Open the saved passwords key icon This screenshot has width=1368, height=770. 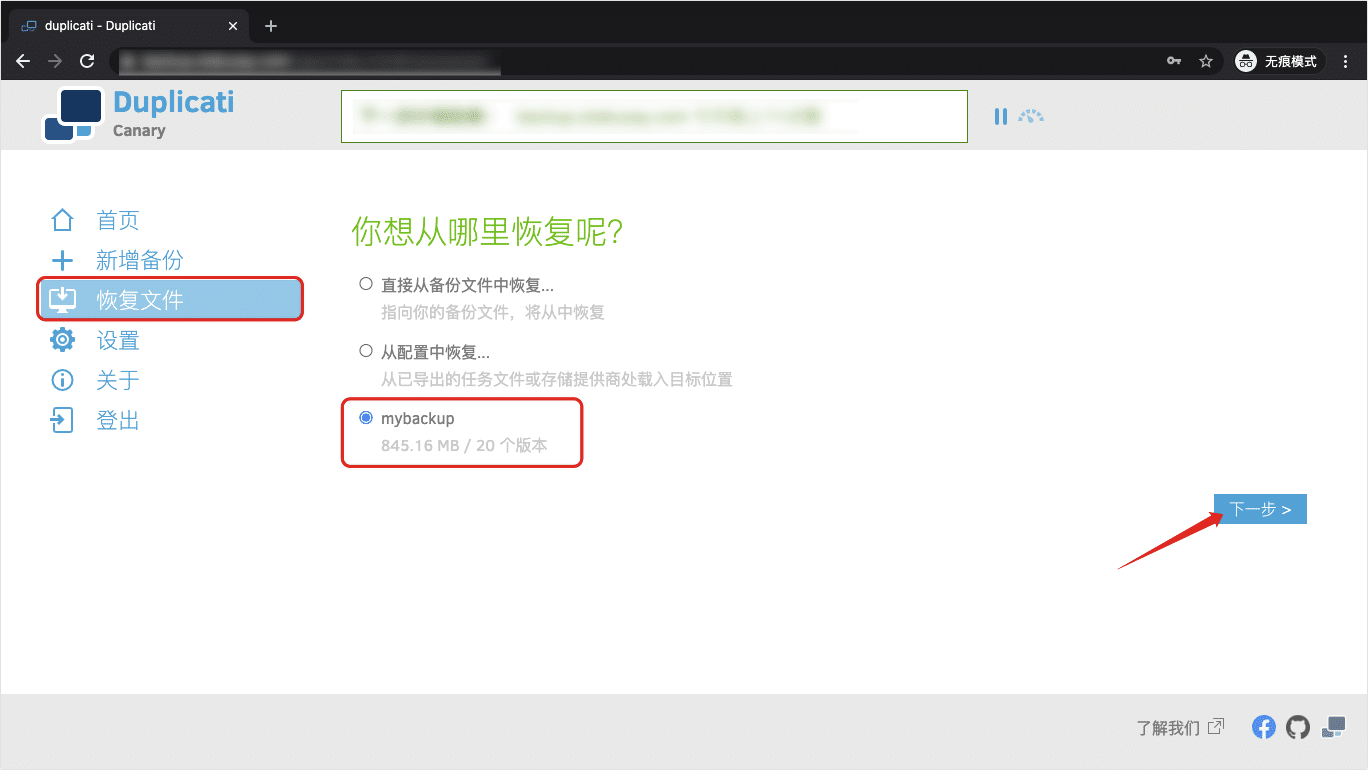click(x=1174, y=61)
